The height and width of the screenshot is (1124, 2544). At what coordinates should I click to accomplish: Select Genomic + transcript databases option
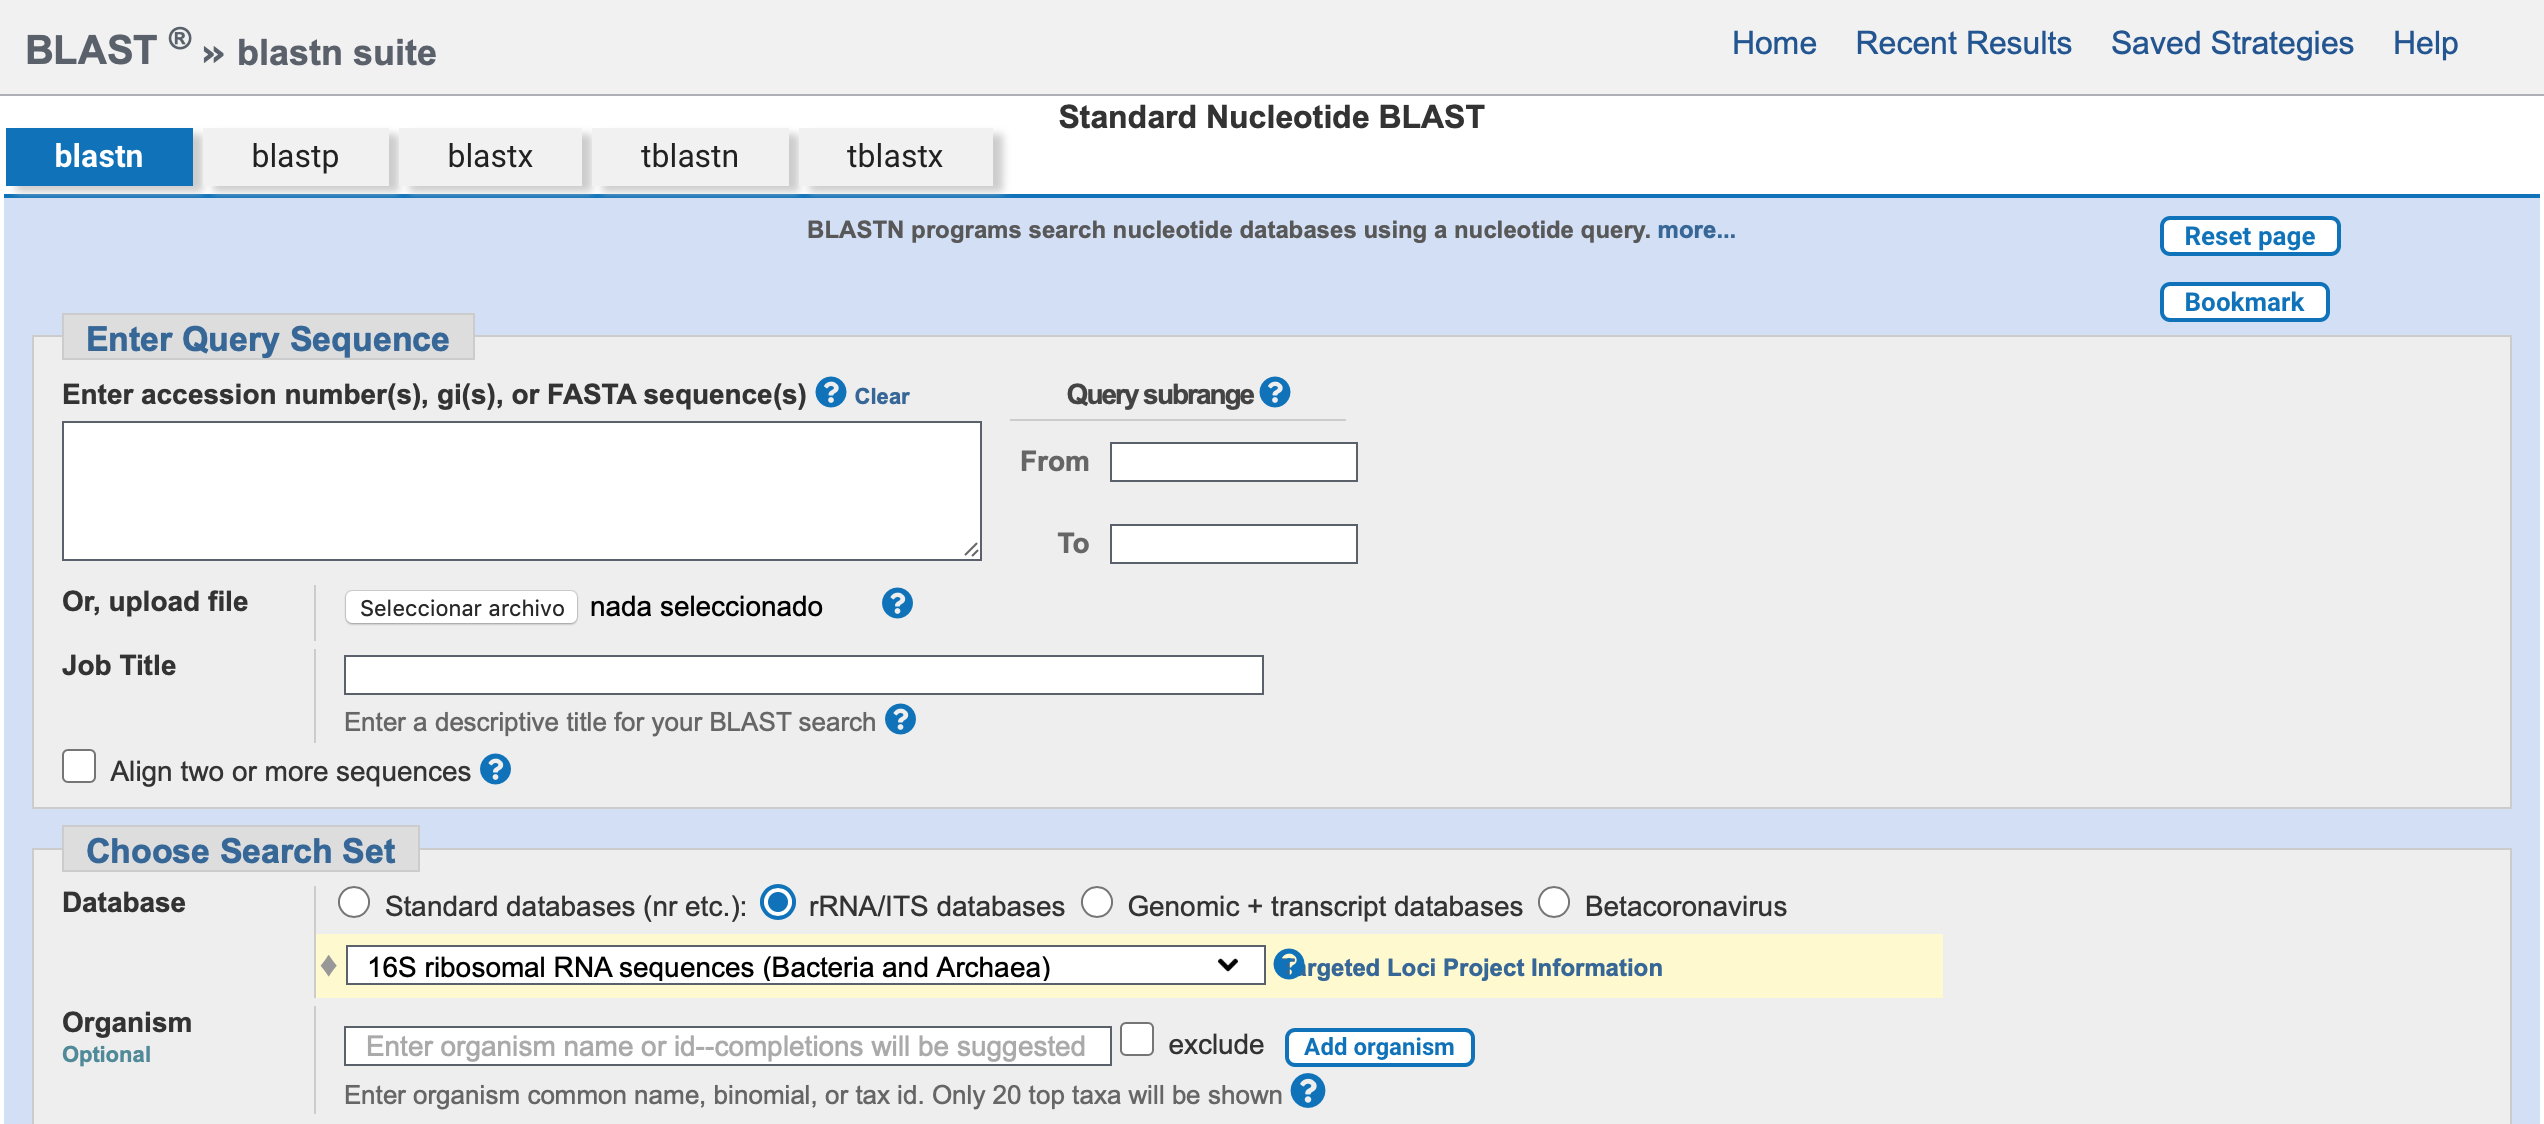(x=1097, y=903)
